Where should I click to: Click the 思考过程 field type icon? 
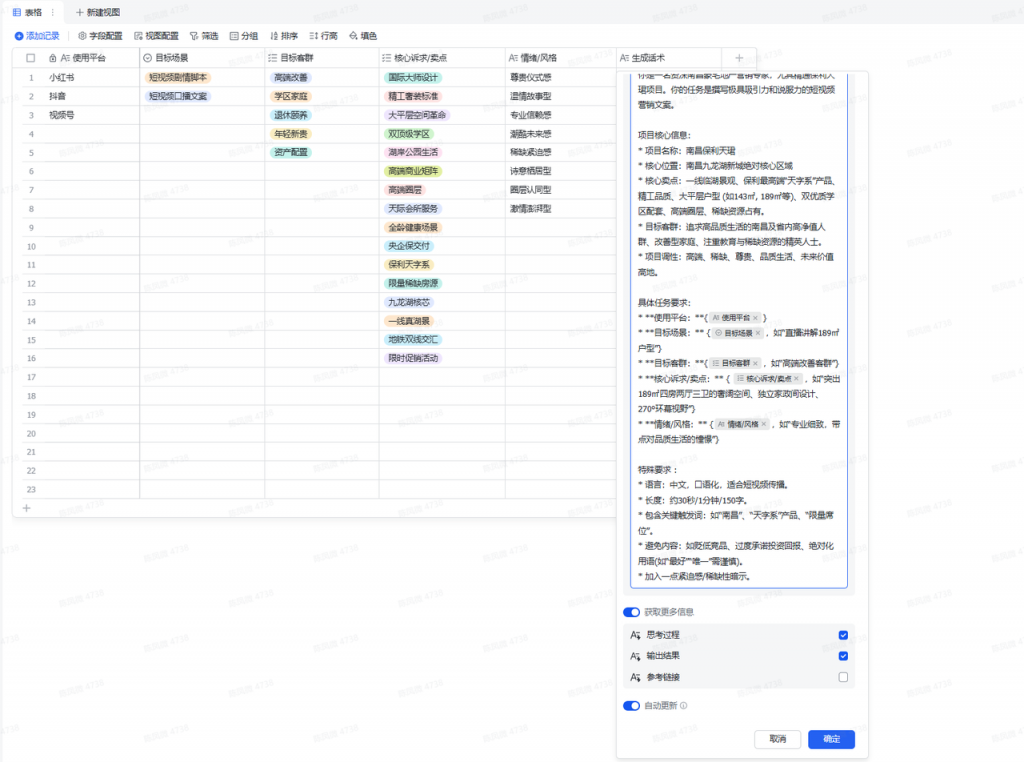click(x=635, y=635)
